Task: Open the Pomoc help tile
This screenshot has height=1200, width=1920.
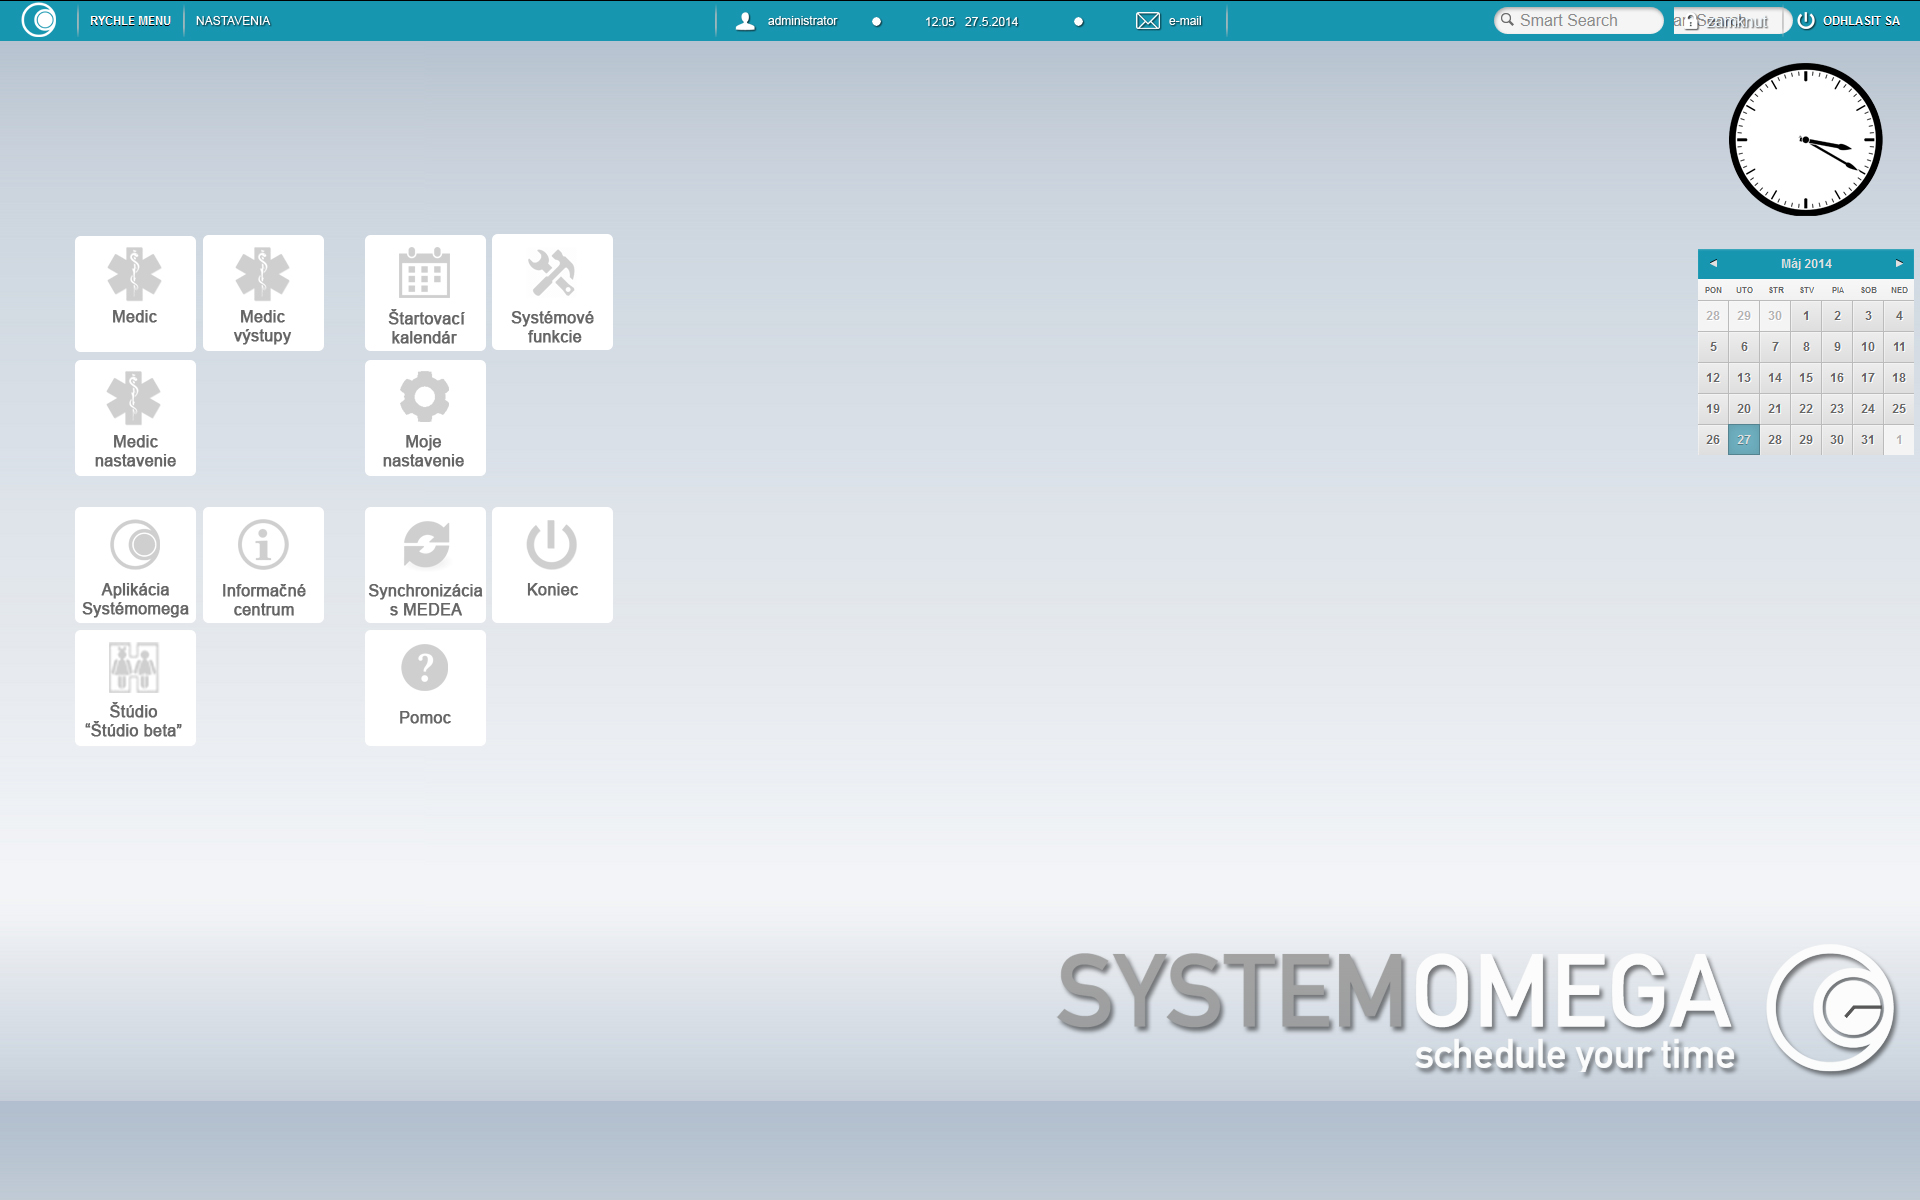Action: click(425, 688)
